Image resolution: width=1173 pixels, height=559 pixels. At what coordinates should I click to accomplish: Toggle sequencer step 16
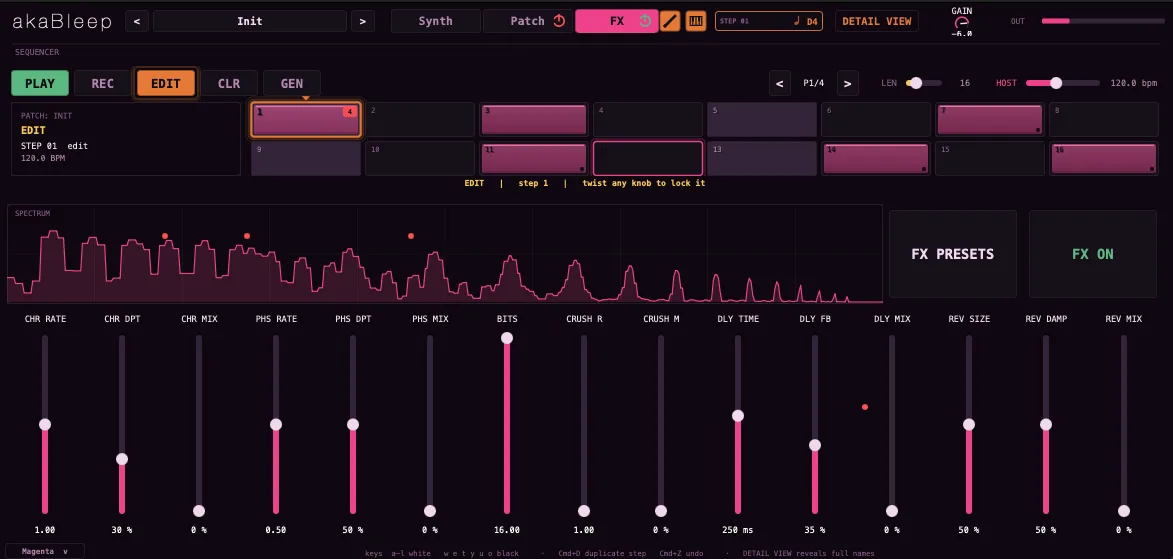pyautogui.click(x=1103, y=158)
